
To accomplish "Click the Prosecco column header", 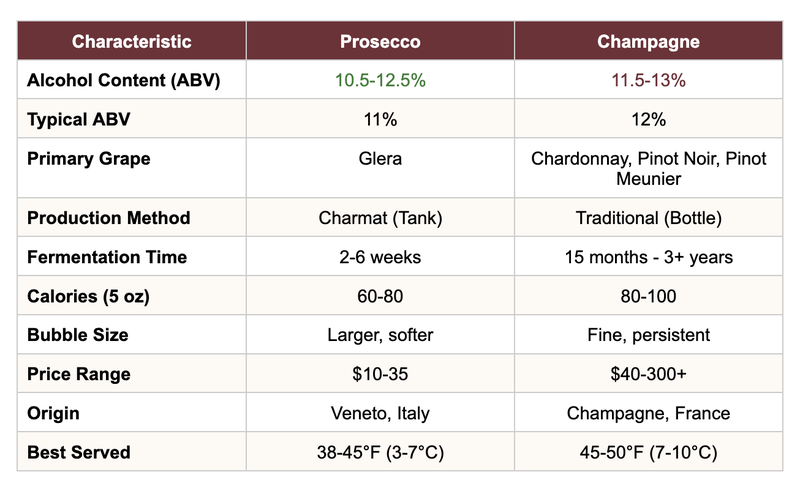I will click(380, 42).
